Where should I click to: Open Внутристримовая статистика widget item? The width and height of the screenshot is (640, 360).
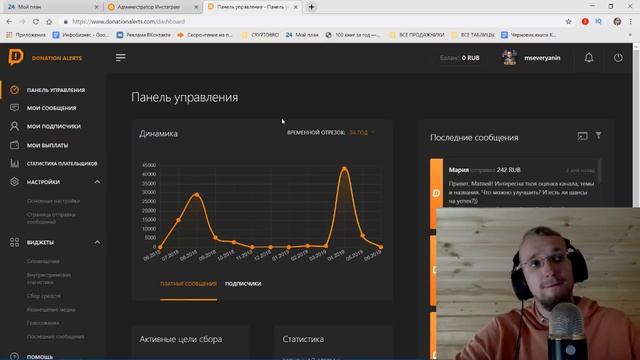(x=49, y=278)
